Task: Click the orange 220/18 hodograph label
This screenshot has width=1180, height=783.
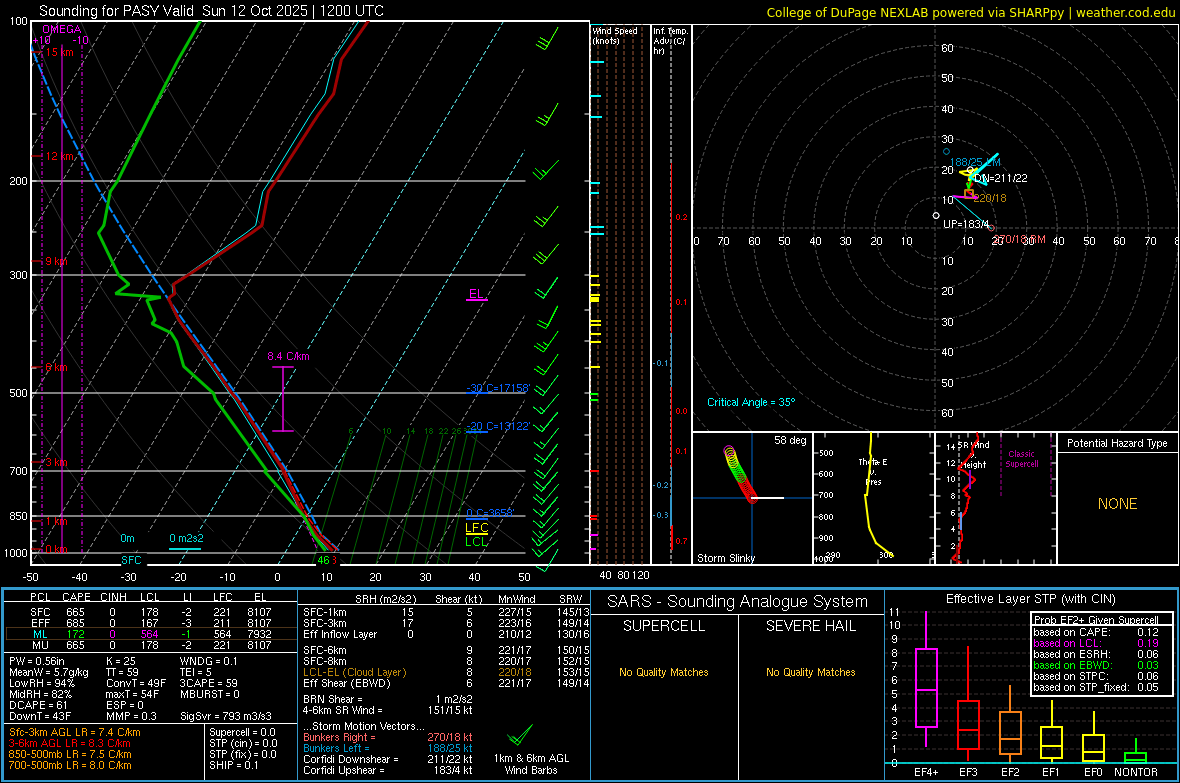Action: (x=990, y=198)
